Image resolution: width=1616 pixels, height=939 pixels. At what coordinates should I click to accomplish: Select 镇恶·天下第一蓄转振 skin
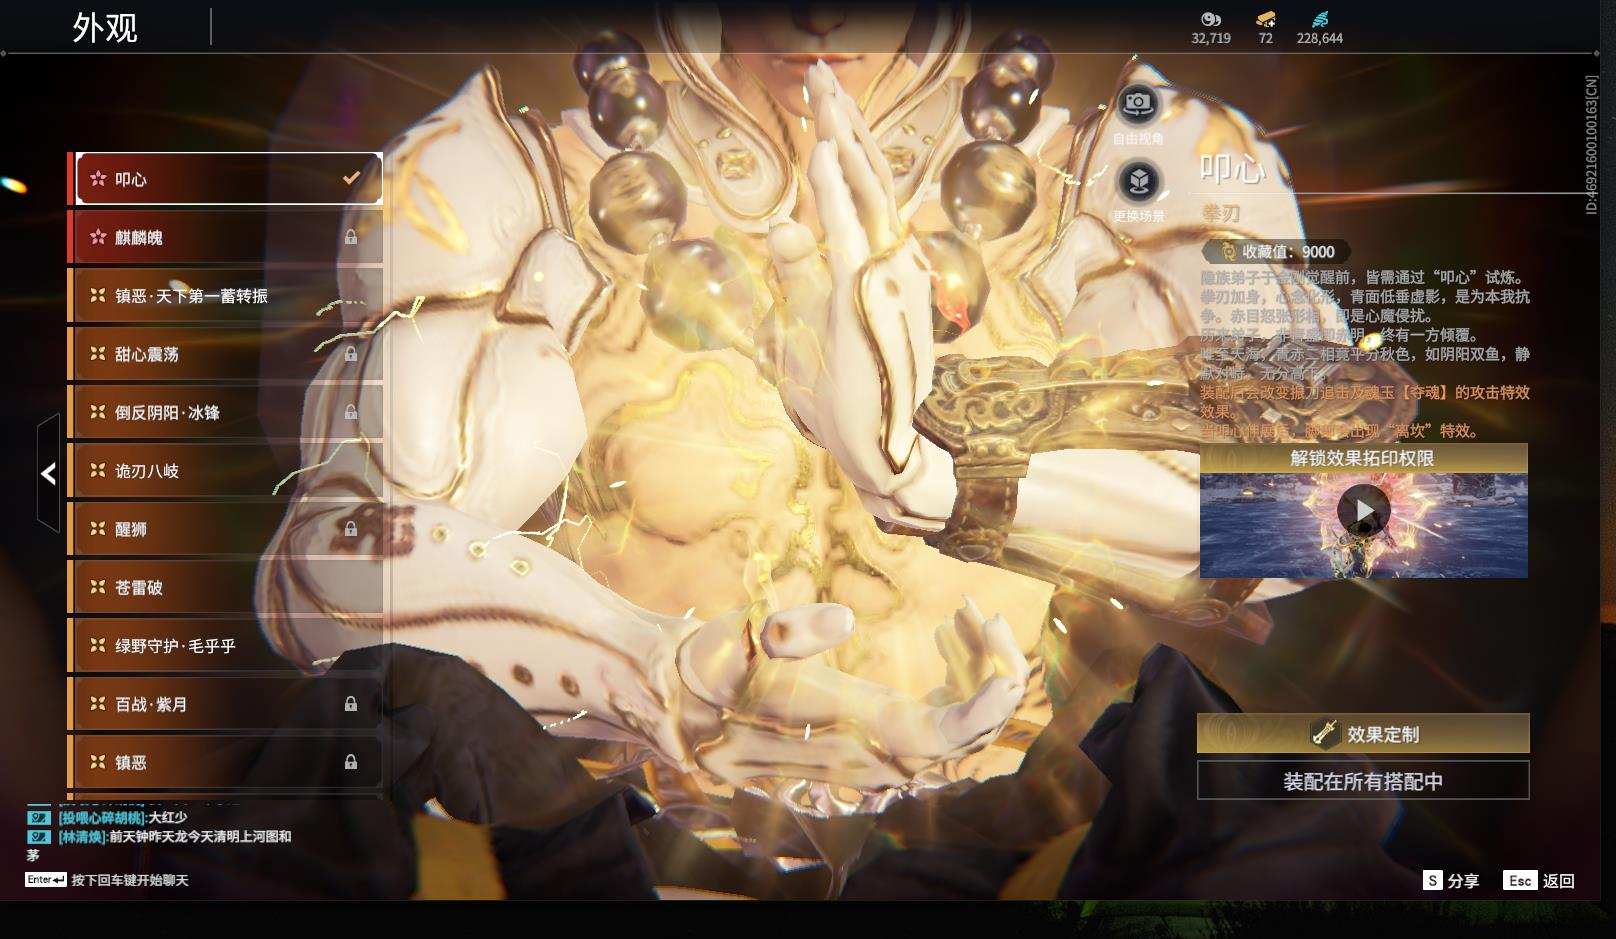click(225, 296)
